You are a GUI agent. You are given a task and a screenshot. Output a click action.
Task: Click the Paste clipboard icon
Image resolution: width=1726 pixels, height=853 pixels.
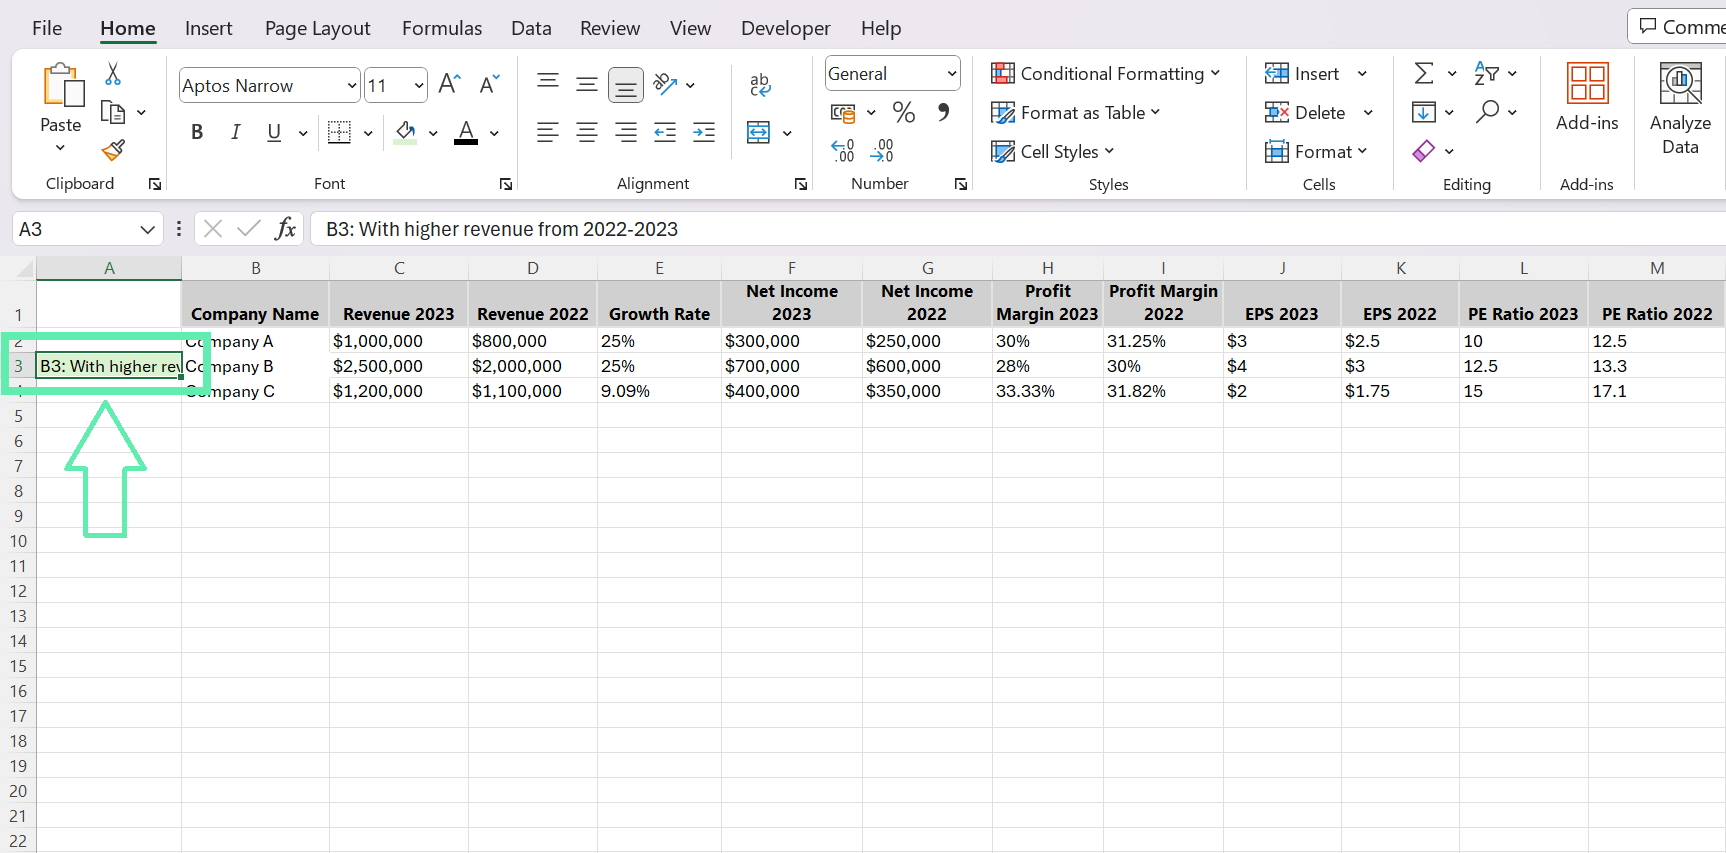click(62, 85)
